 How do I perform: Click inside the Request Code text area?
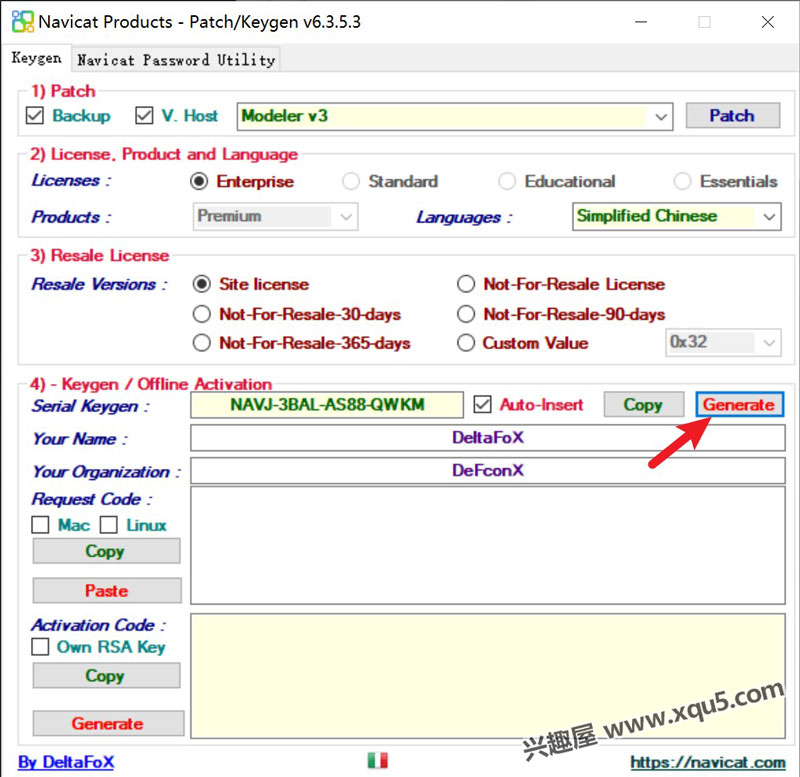(x=488, y=545)
